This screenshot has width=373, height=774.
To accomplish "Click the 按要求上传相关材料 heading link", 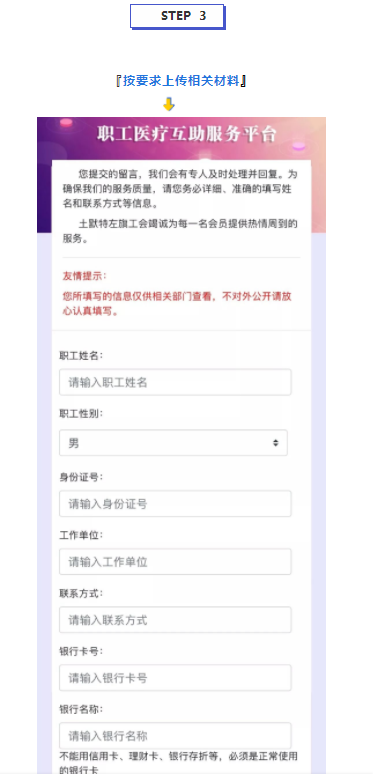I will click(x=181, y=80).
